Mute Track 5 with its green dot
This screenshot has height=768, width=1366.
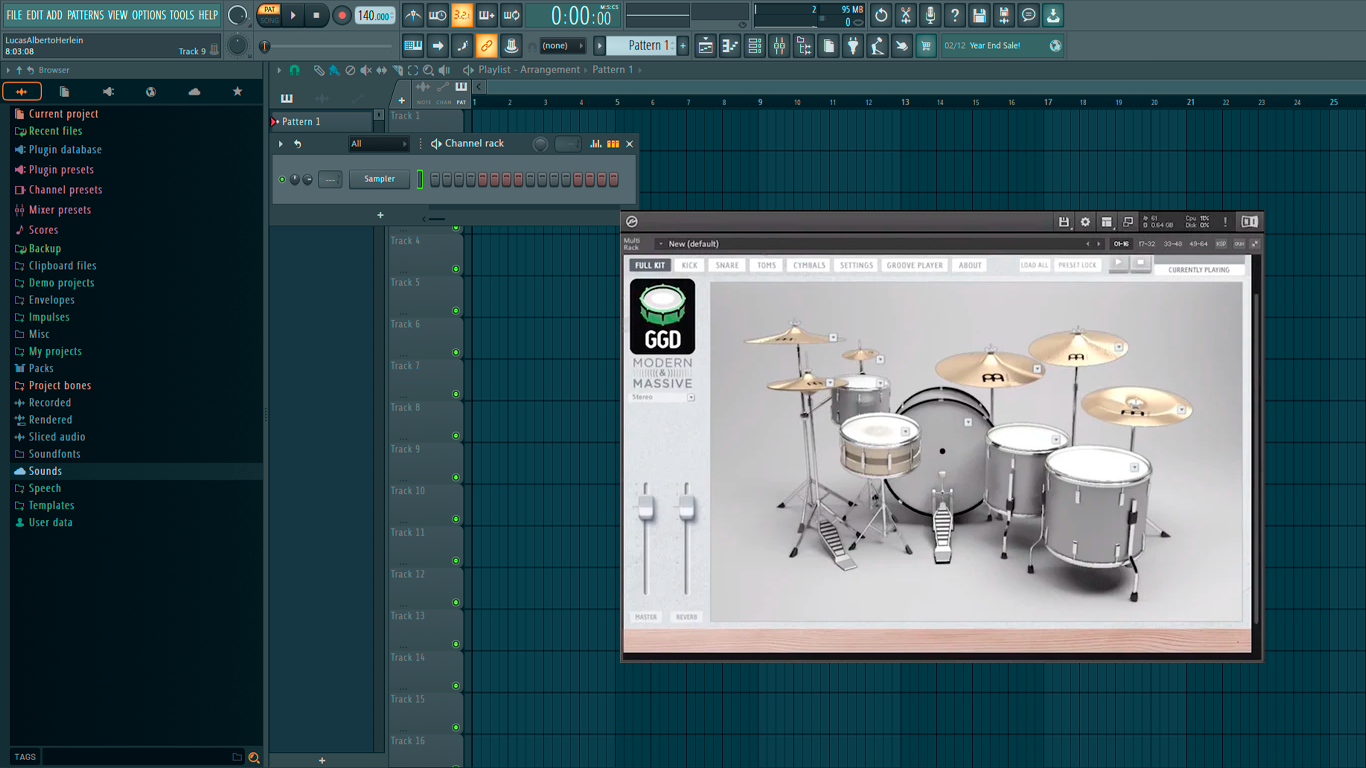[456, 311]
